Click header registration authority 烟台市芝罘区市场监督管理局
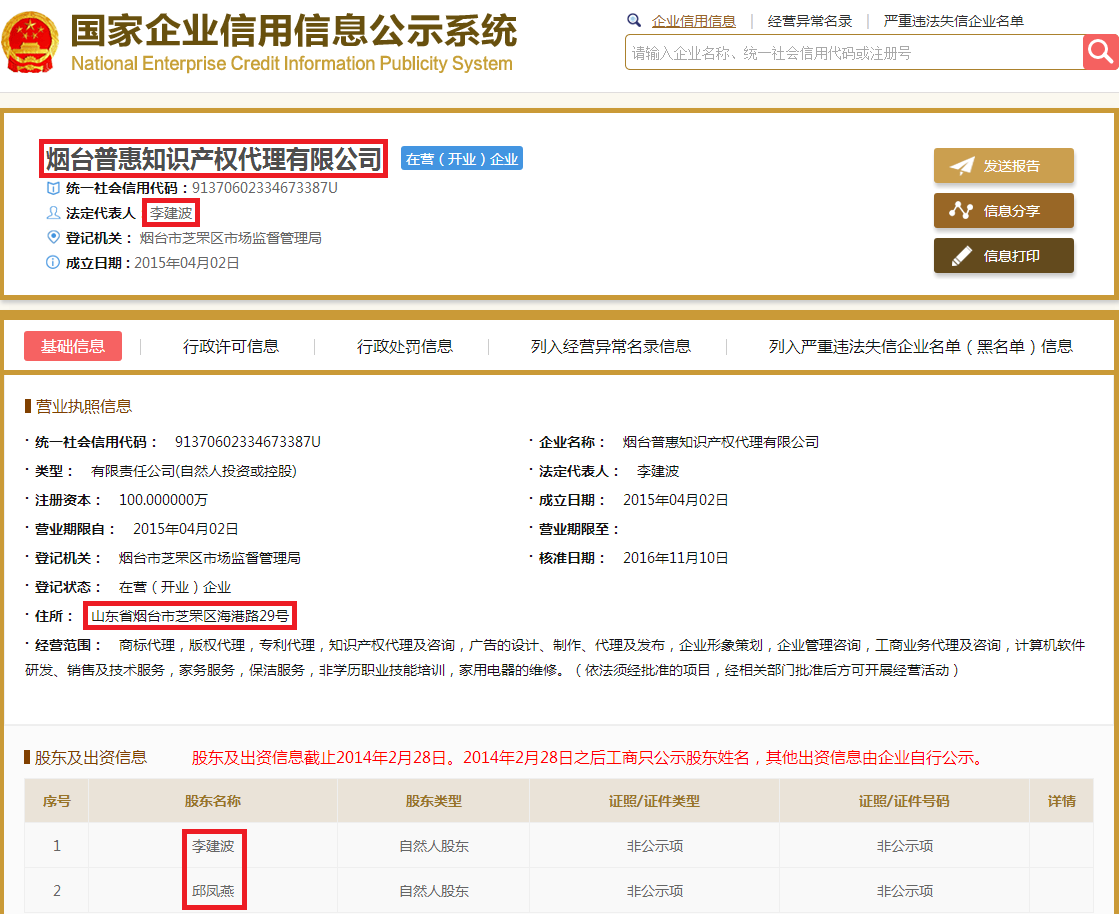 (231, 238)
